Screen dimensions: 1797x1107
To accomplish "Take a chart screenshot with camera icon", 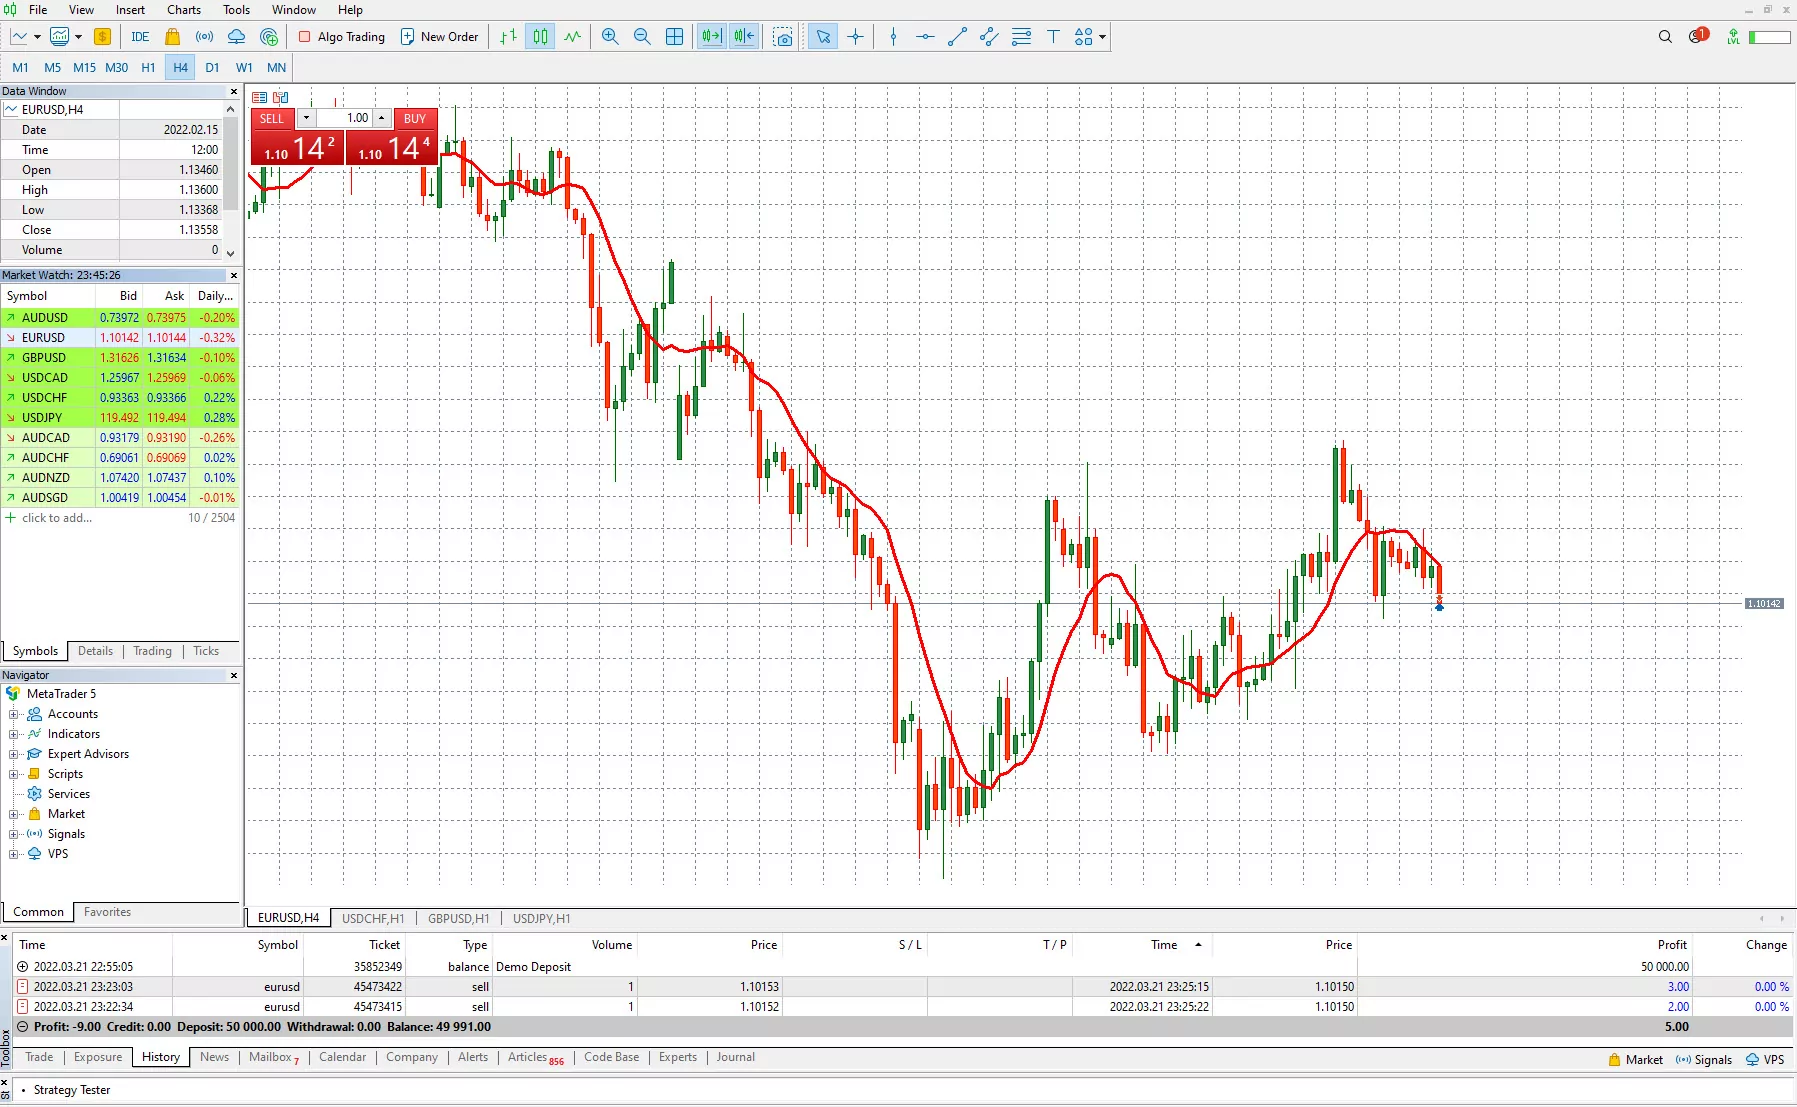I will pos(783,37).
